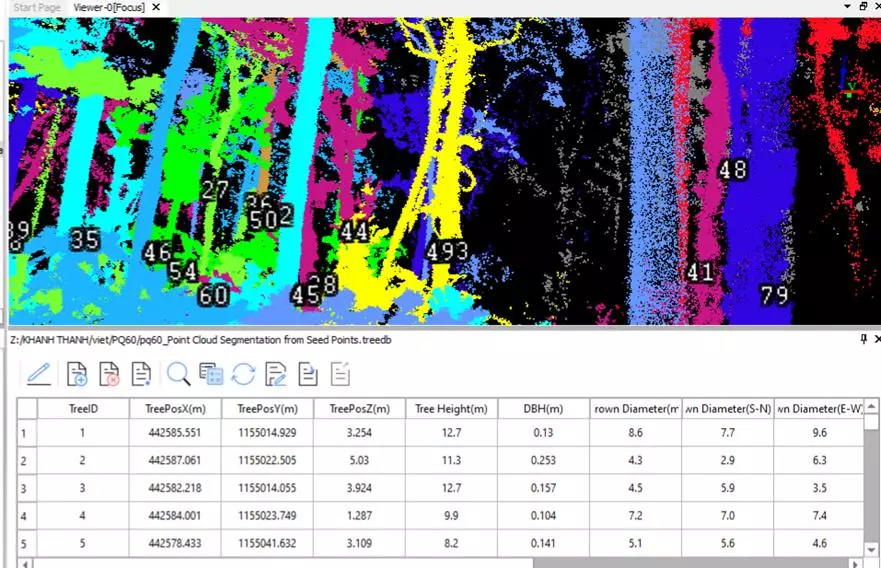Click the horizontal scrollbar left arrow
This screenshot has height=568, width=881.
25,564
